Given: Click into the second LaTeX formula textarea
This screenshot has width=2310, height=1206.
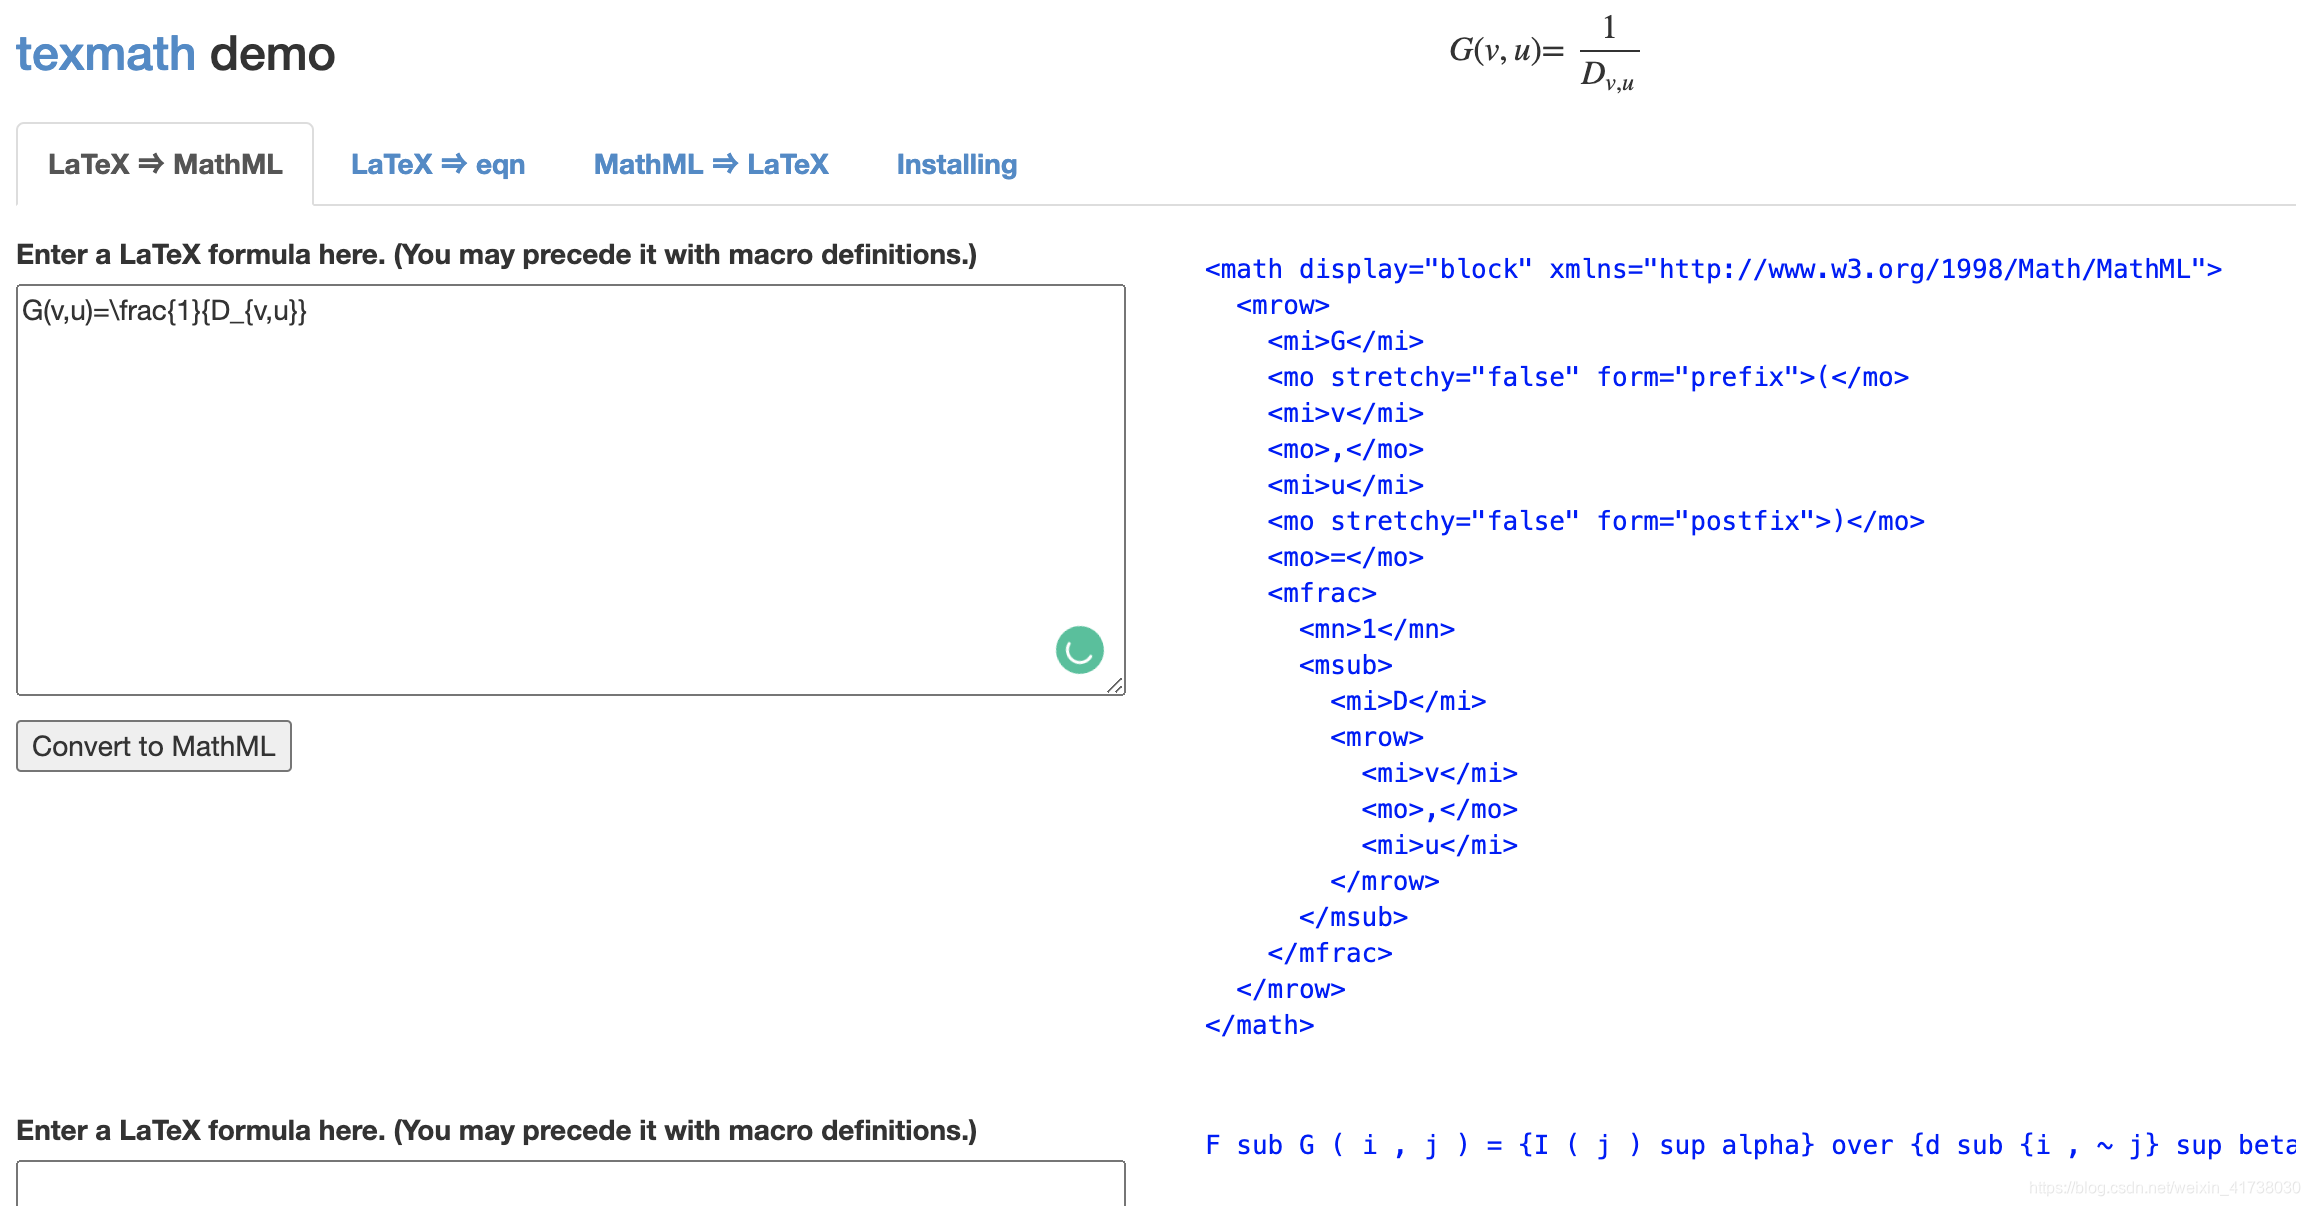Looking at the screenshot, I should coord(570,1185).
